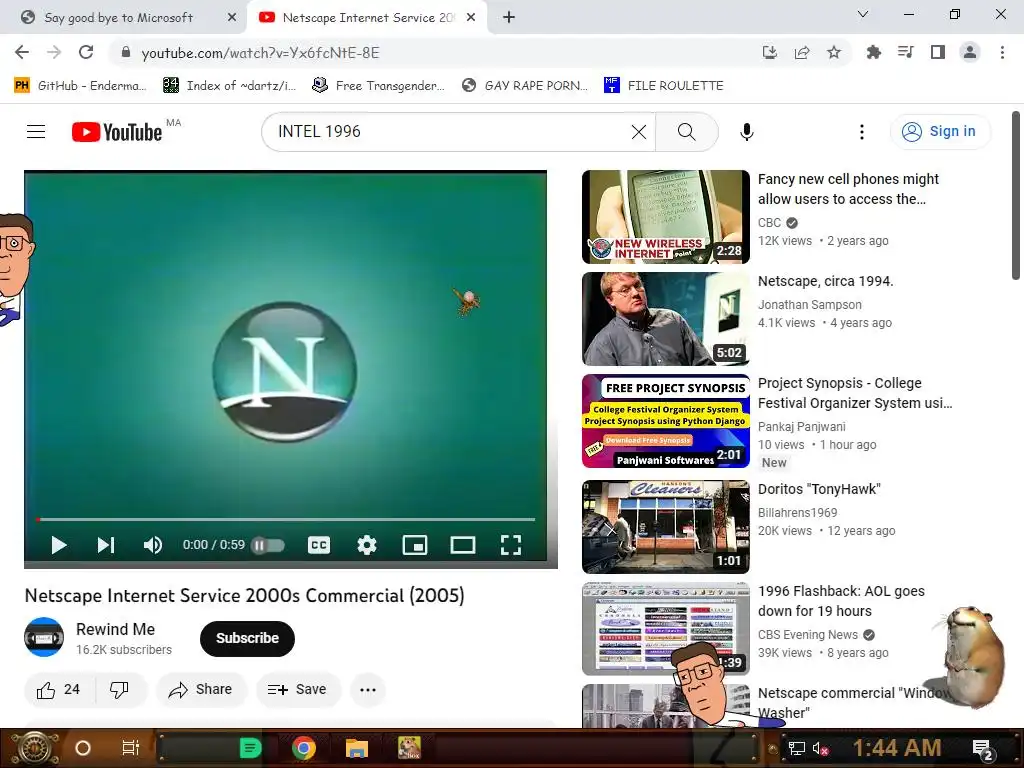Toggle the Chrome side panel icon
1024x768 pixels.
coord(938,52)
